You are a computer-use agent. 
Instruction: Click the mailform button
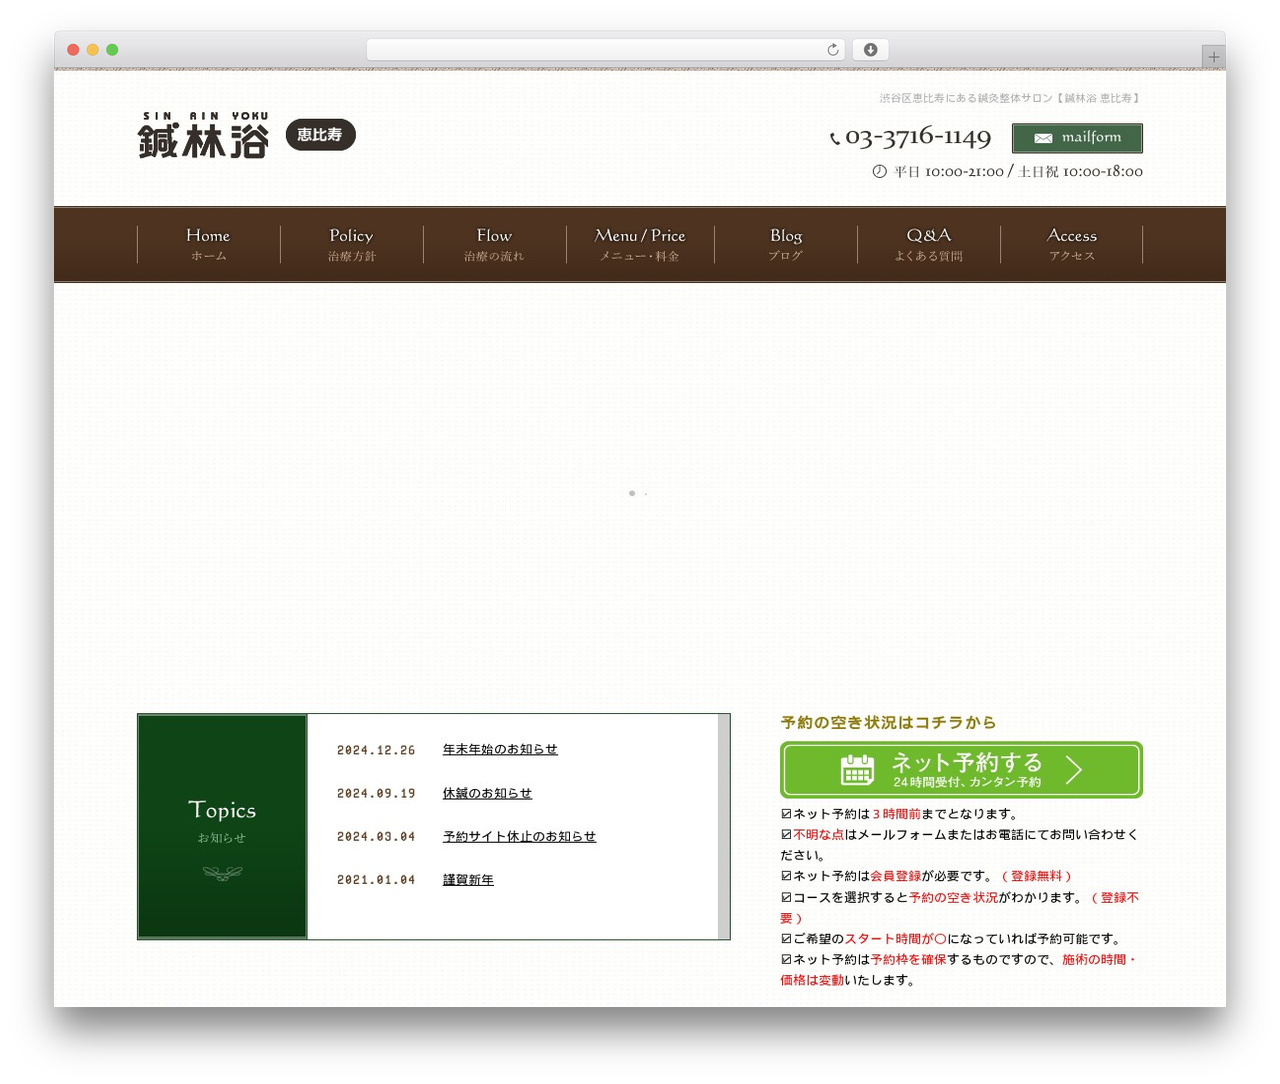(x=1077, y=138)
